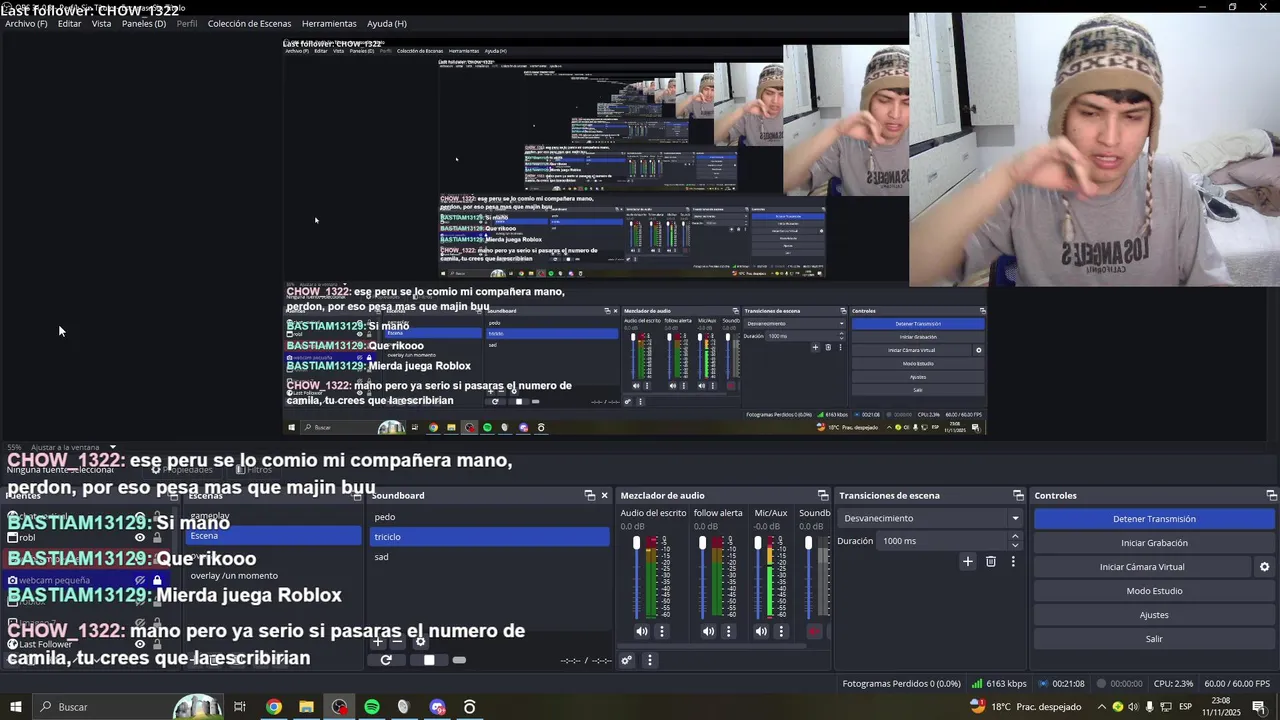
Task: Open virtual camera settings gear
Action: point(1264,567)
